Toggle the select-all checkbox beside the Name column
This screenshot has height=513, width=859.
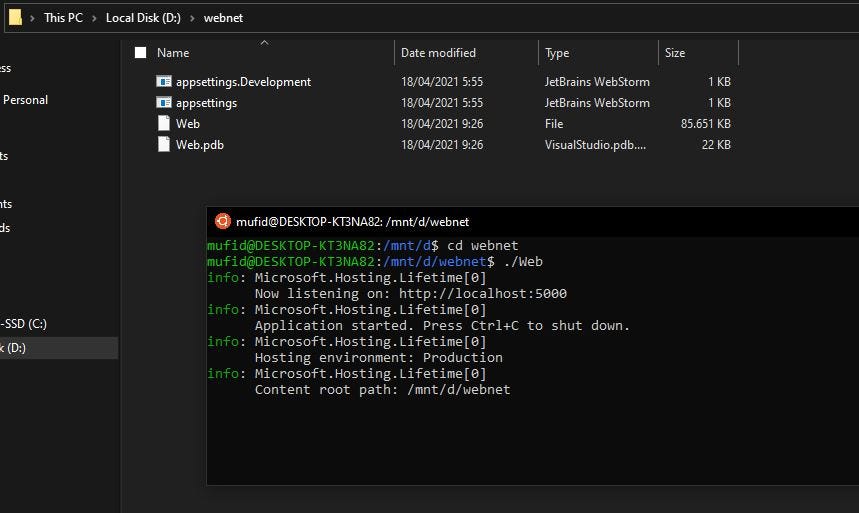point(141,53)
